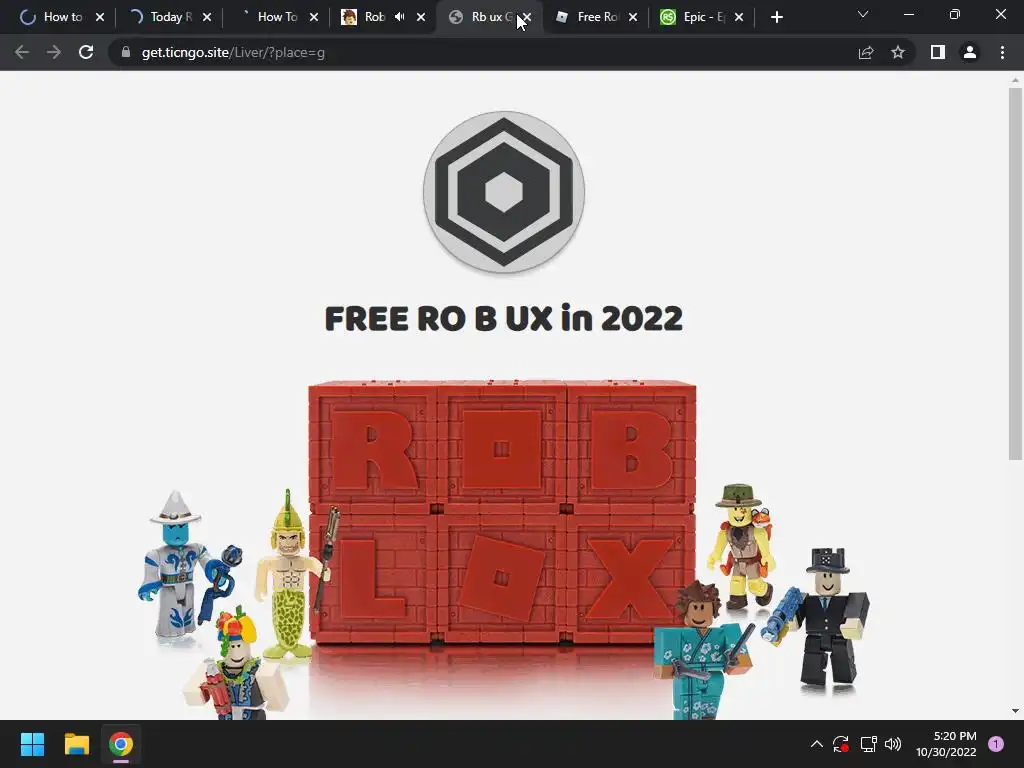Close the 'Today R' tab
This screenshot has width=1024, height=768.
coord(207,17)
